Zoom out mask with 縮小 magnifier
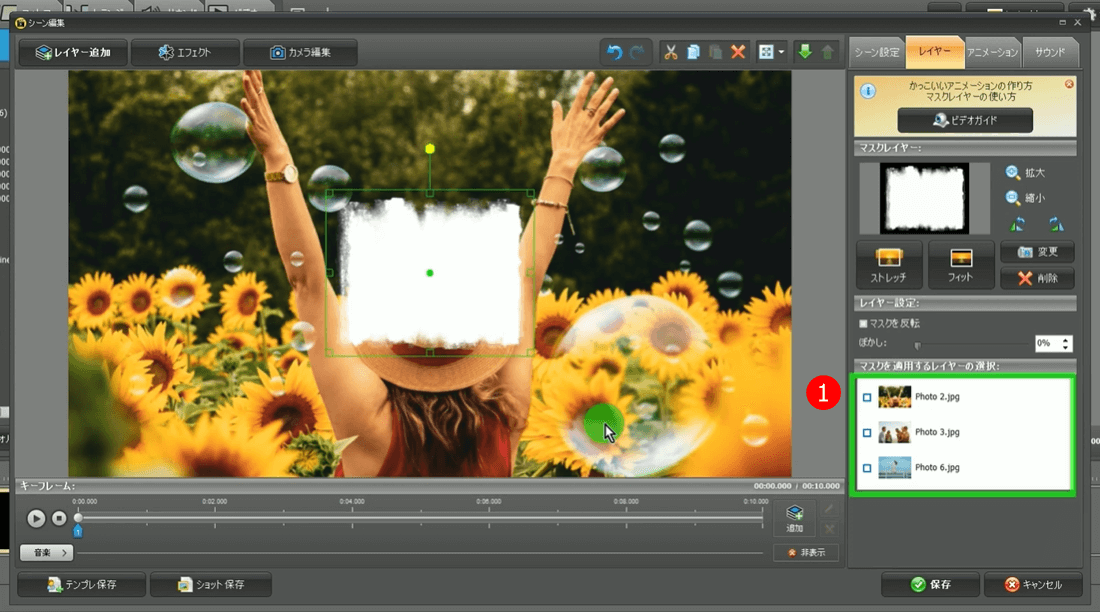Screen dimensions: 1100x612 pyautogui.click(x=1014, y=198)
